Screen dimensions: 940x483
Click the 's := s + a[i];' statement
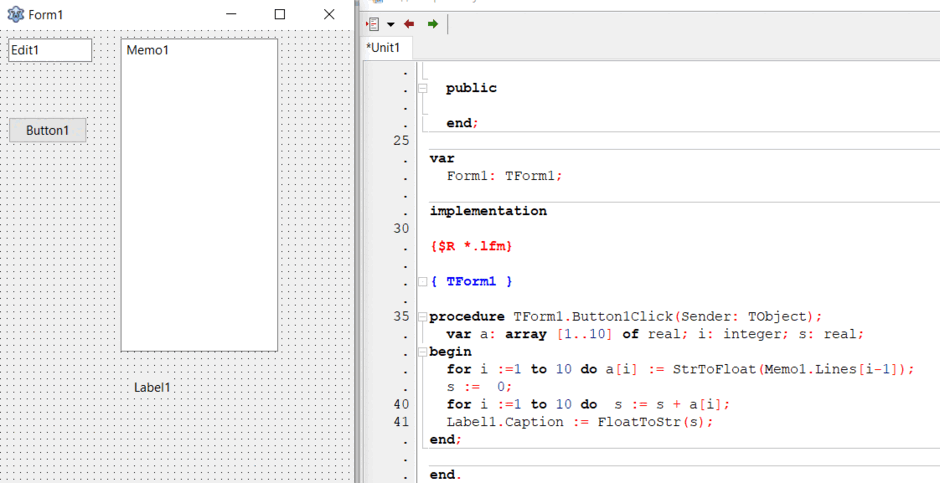[670, 404]
